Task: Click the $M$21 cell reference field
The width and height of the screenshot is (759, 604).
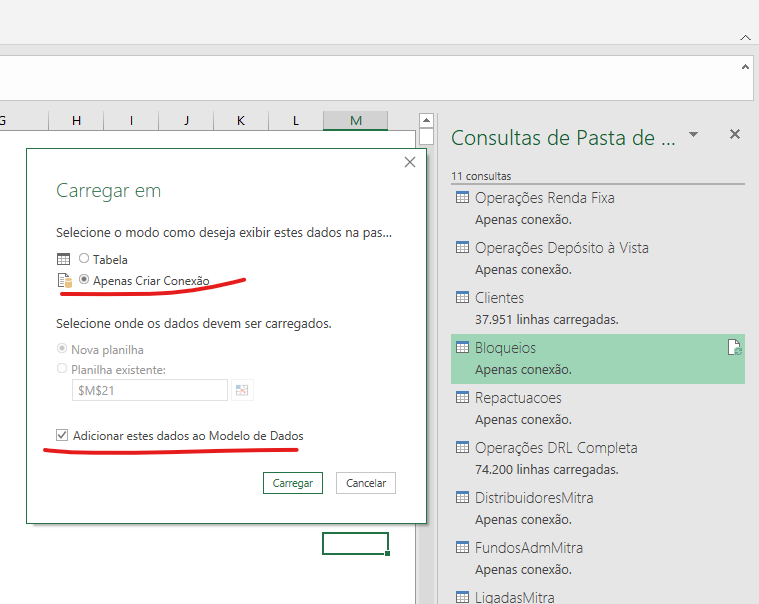Action: pos(150,390)
